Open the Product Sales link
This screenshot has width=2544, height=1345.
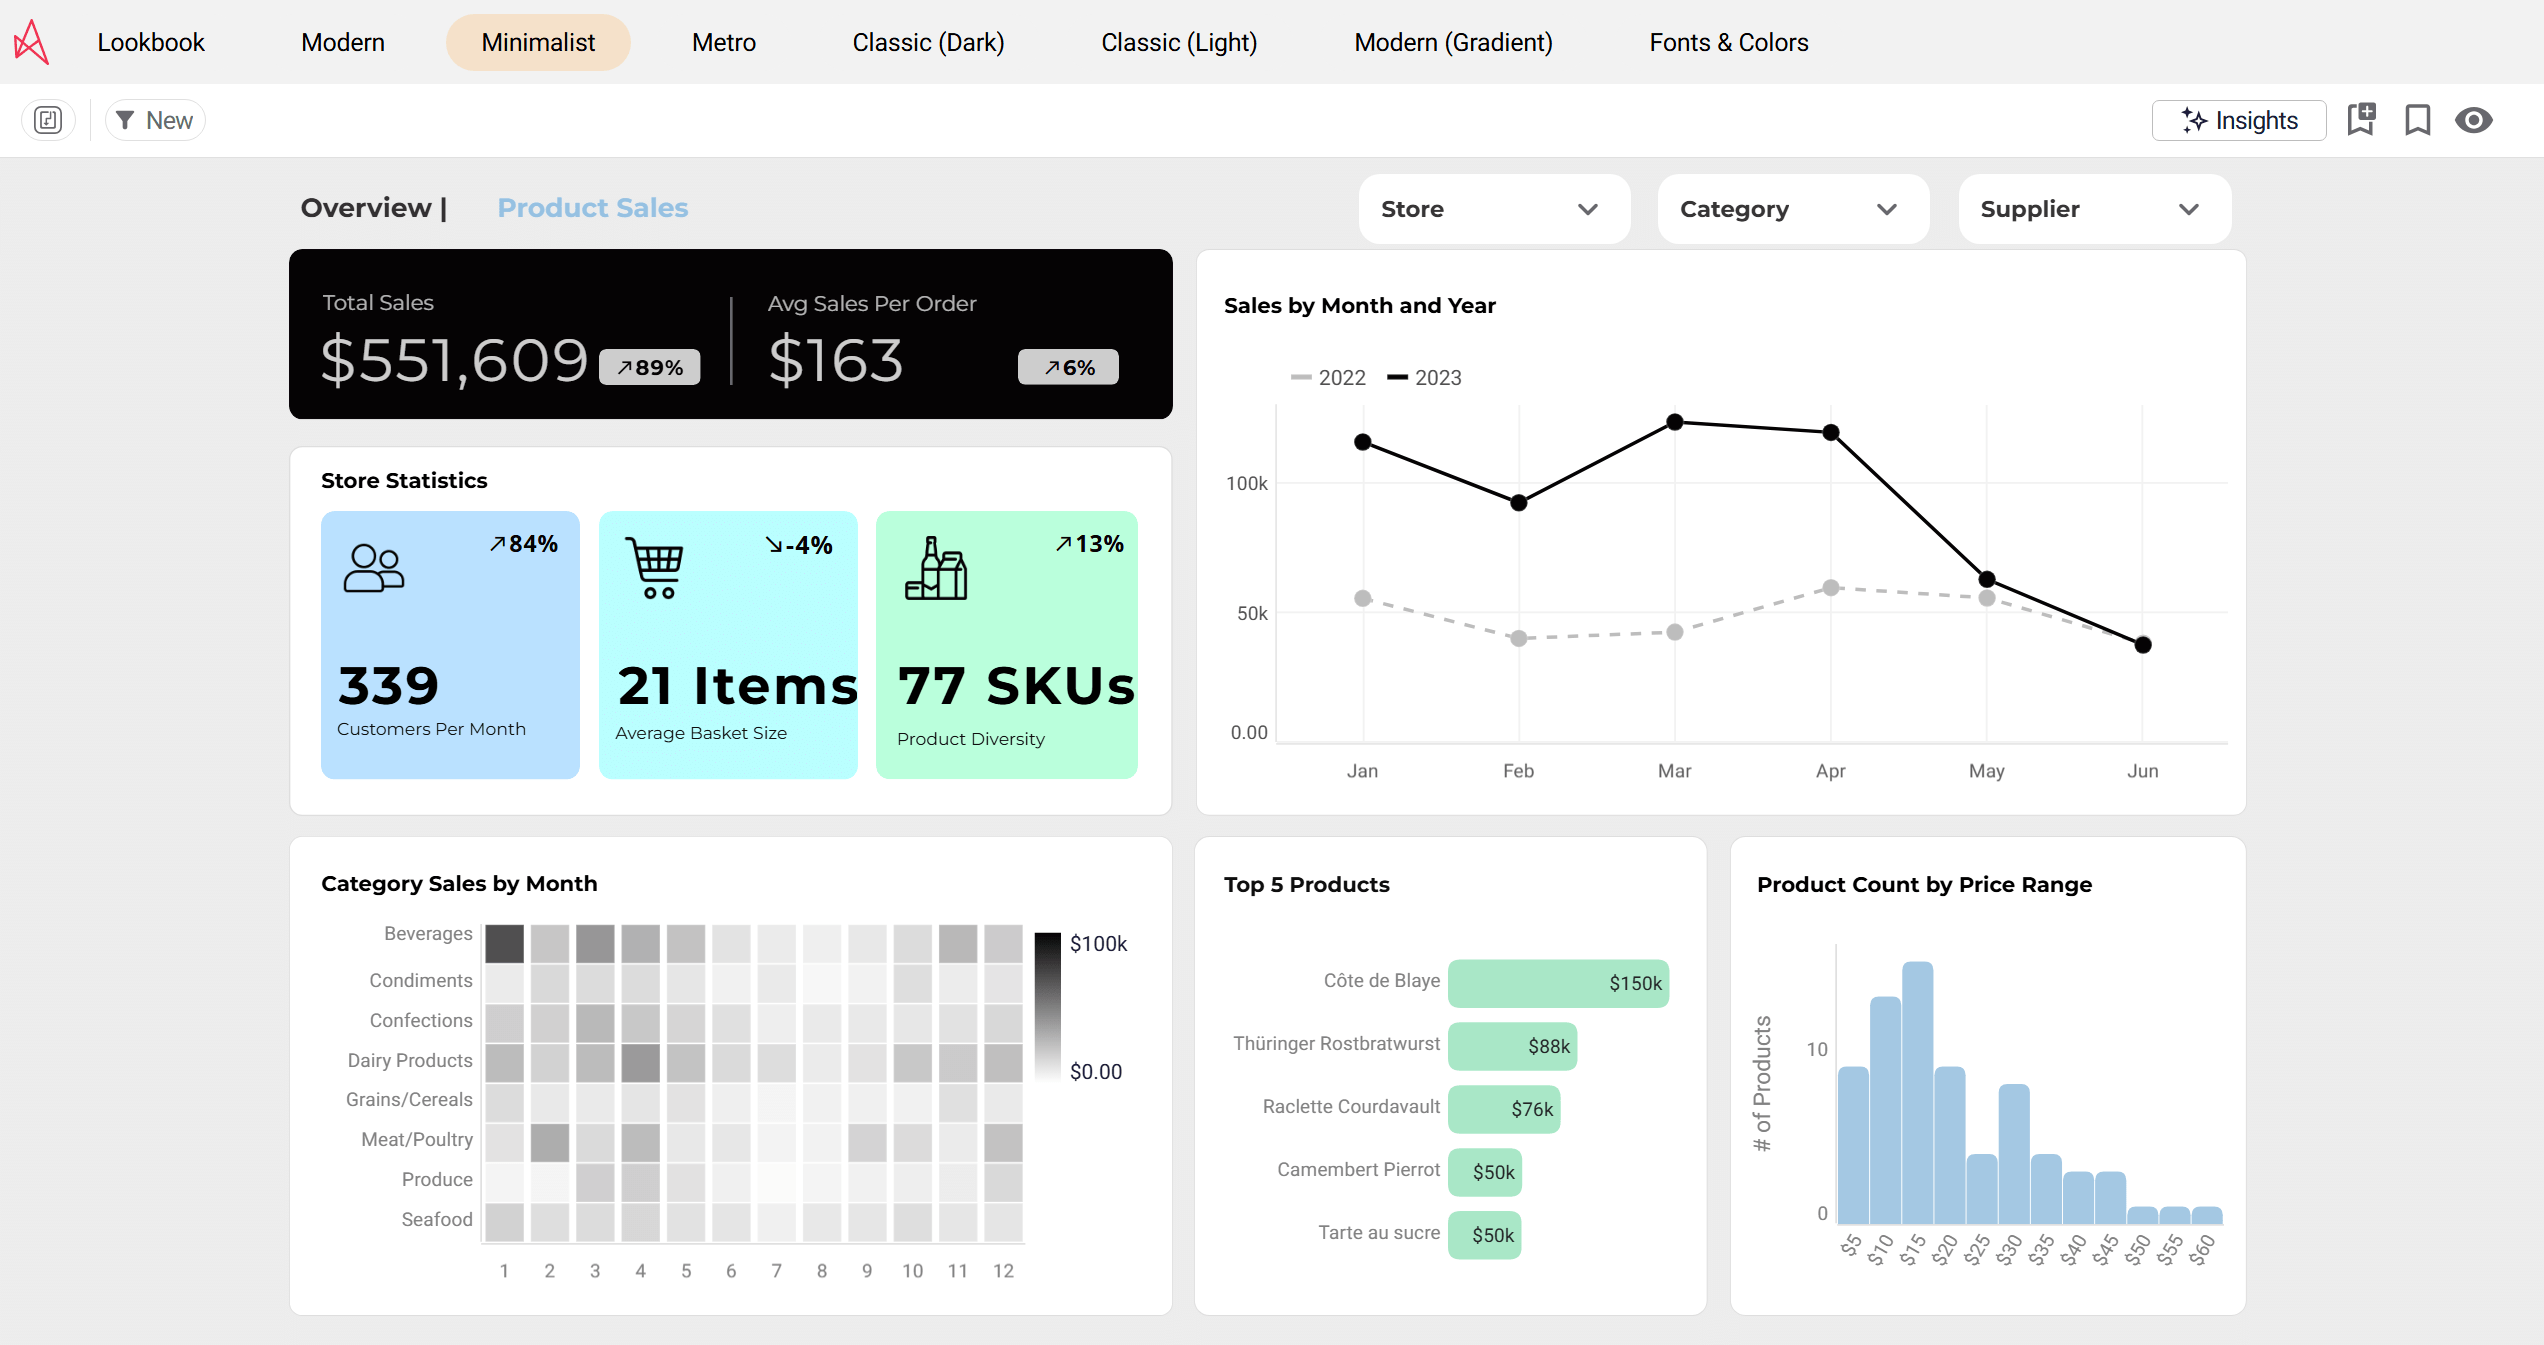click(x=592, y=207)
